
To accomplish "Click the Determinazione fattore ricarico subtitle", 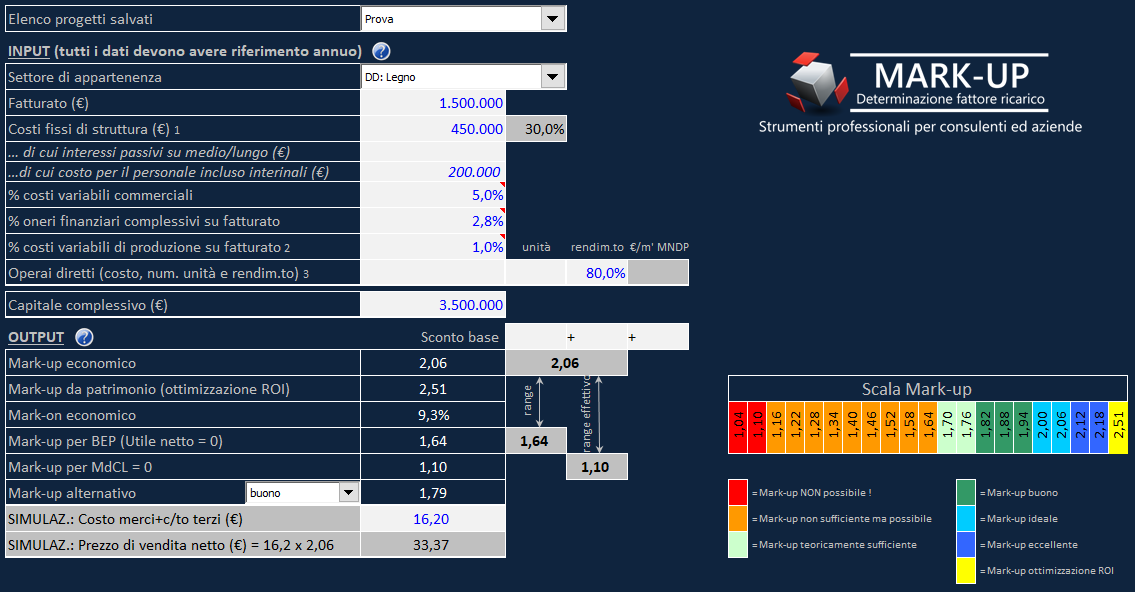I will (950, 99).
